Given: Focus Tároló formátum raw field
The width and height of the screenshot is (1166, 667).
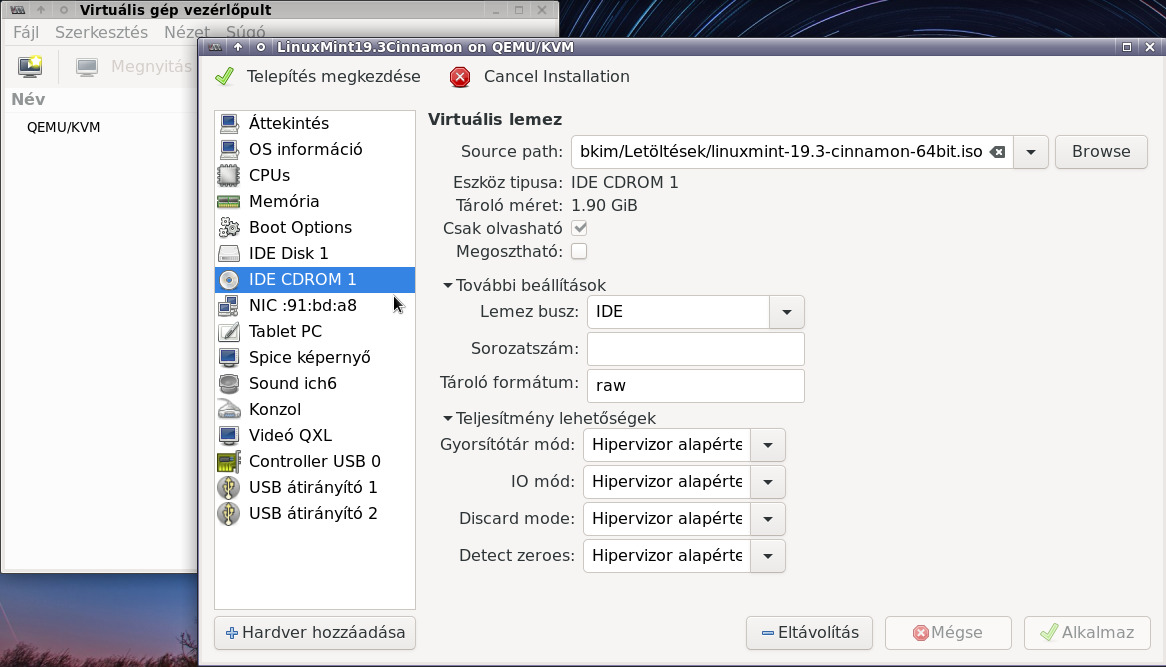Looking at the screenshot, I should [x=696, y=386].
